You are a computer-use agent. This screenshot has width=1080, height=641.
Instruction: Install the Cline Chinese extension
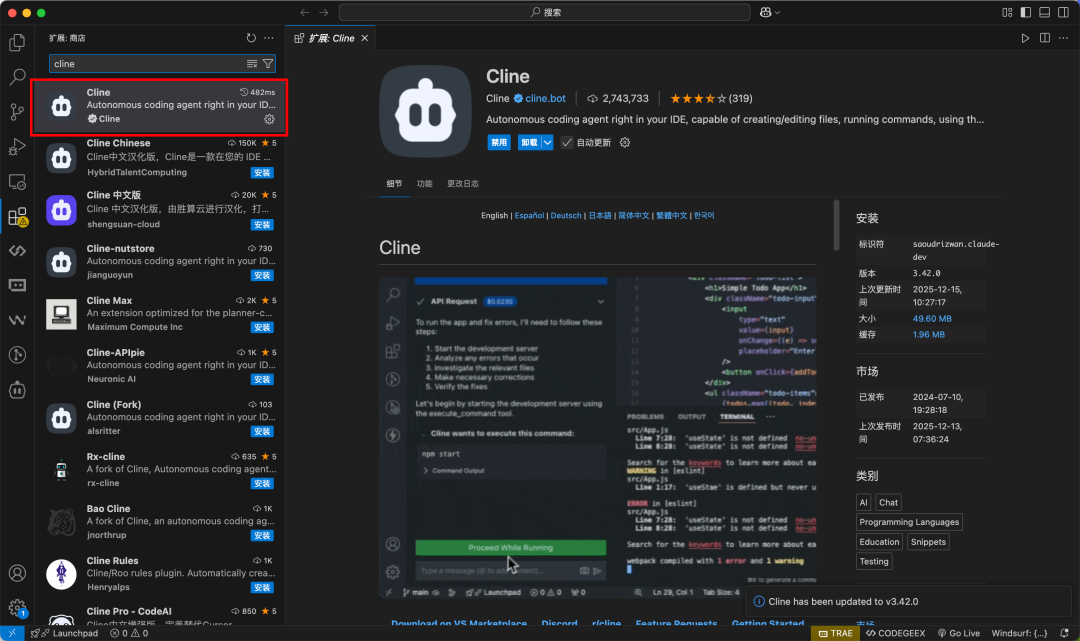[x=262, y=173]
